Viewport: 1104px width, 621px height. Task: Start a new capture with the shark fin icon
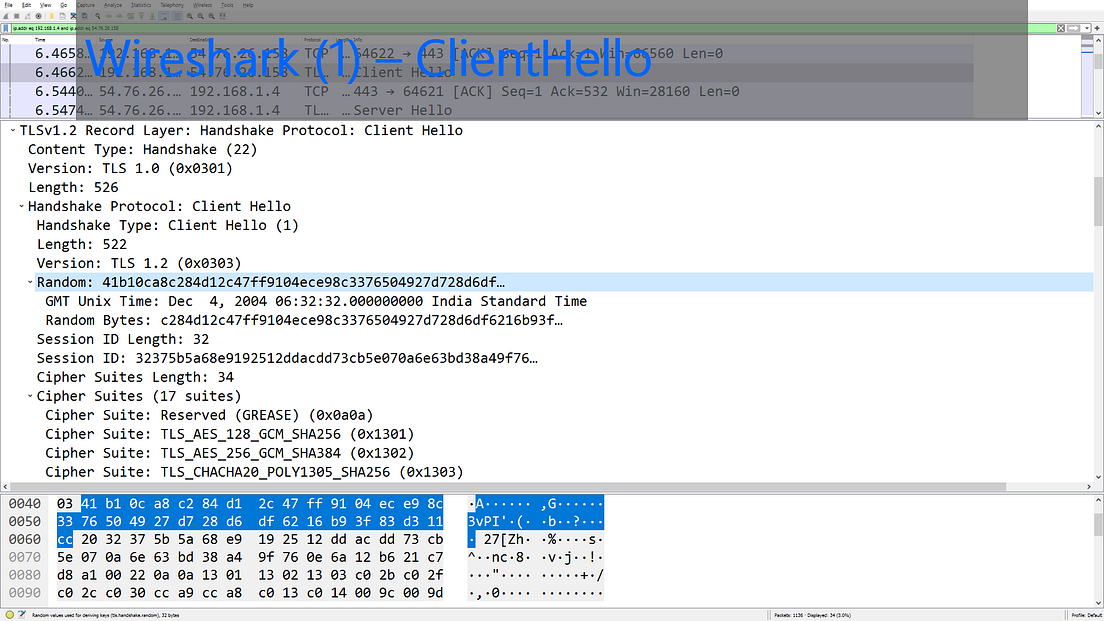click(x=6, y=16)
